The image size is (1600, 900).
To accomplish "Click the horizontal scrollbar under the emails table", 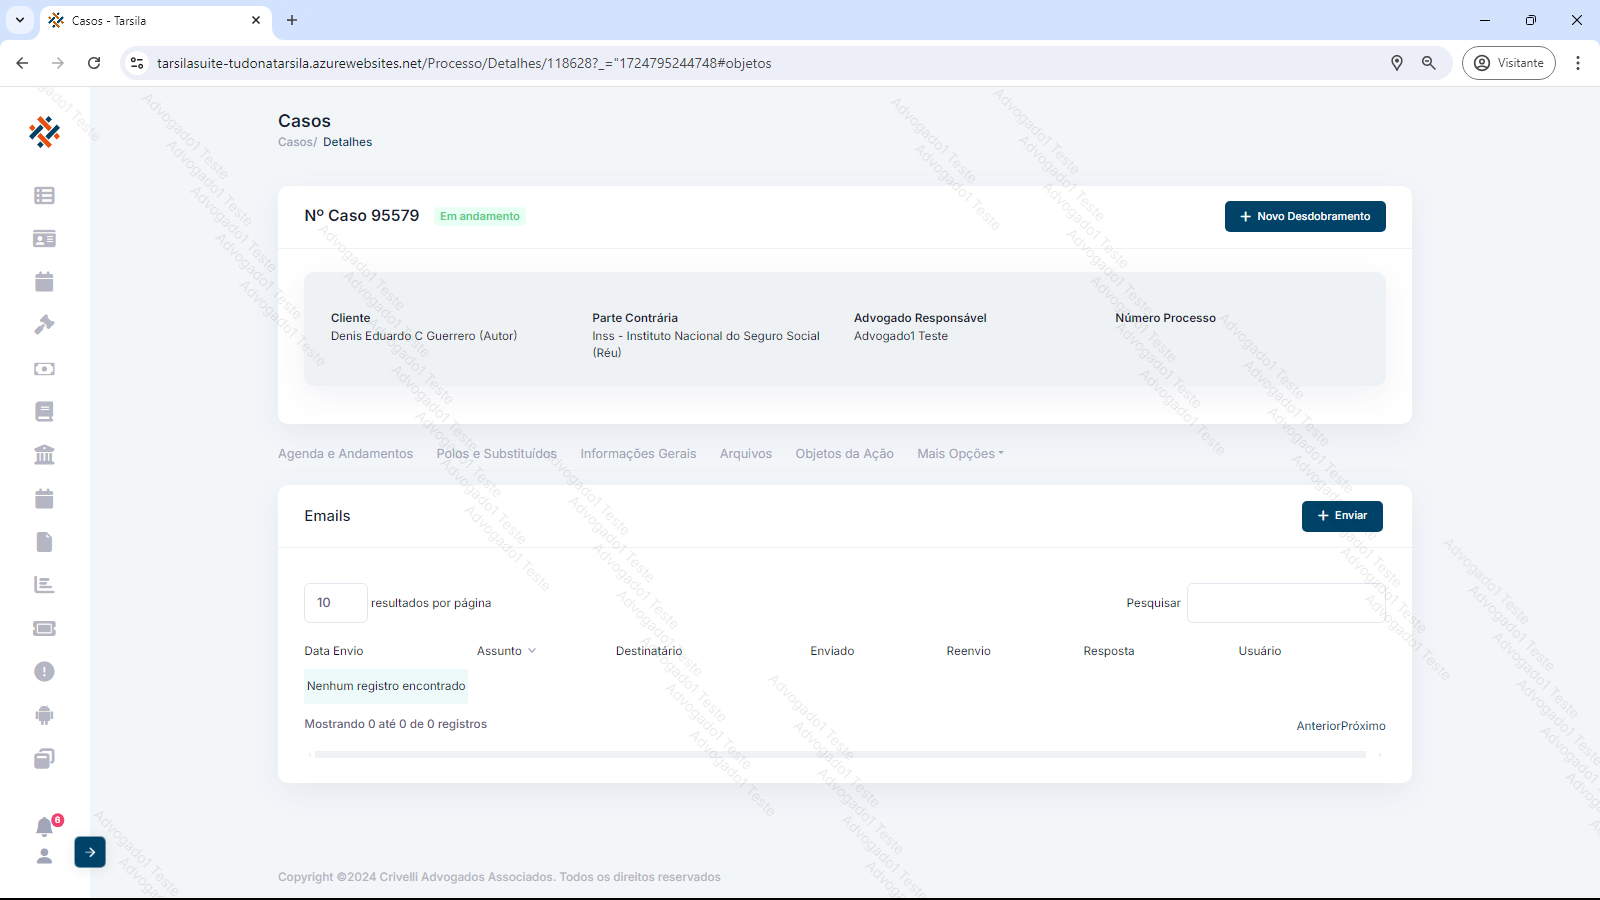I will pyautogui.click(x=840, y=755).
